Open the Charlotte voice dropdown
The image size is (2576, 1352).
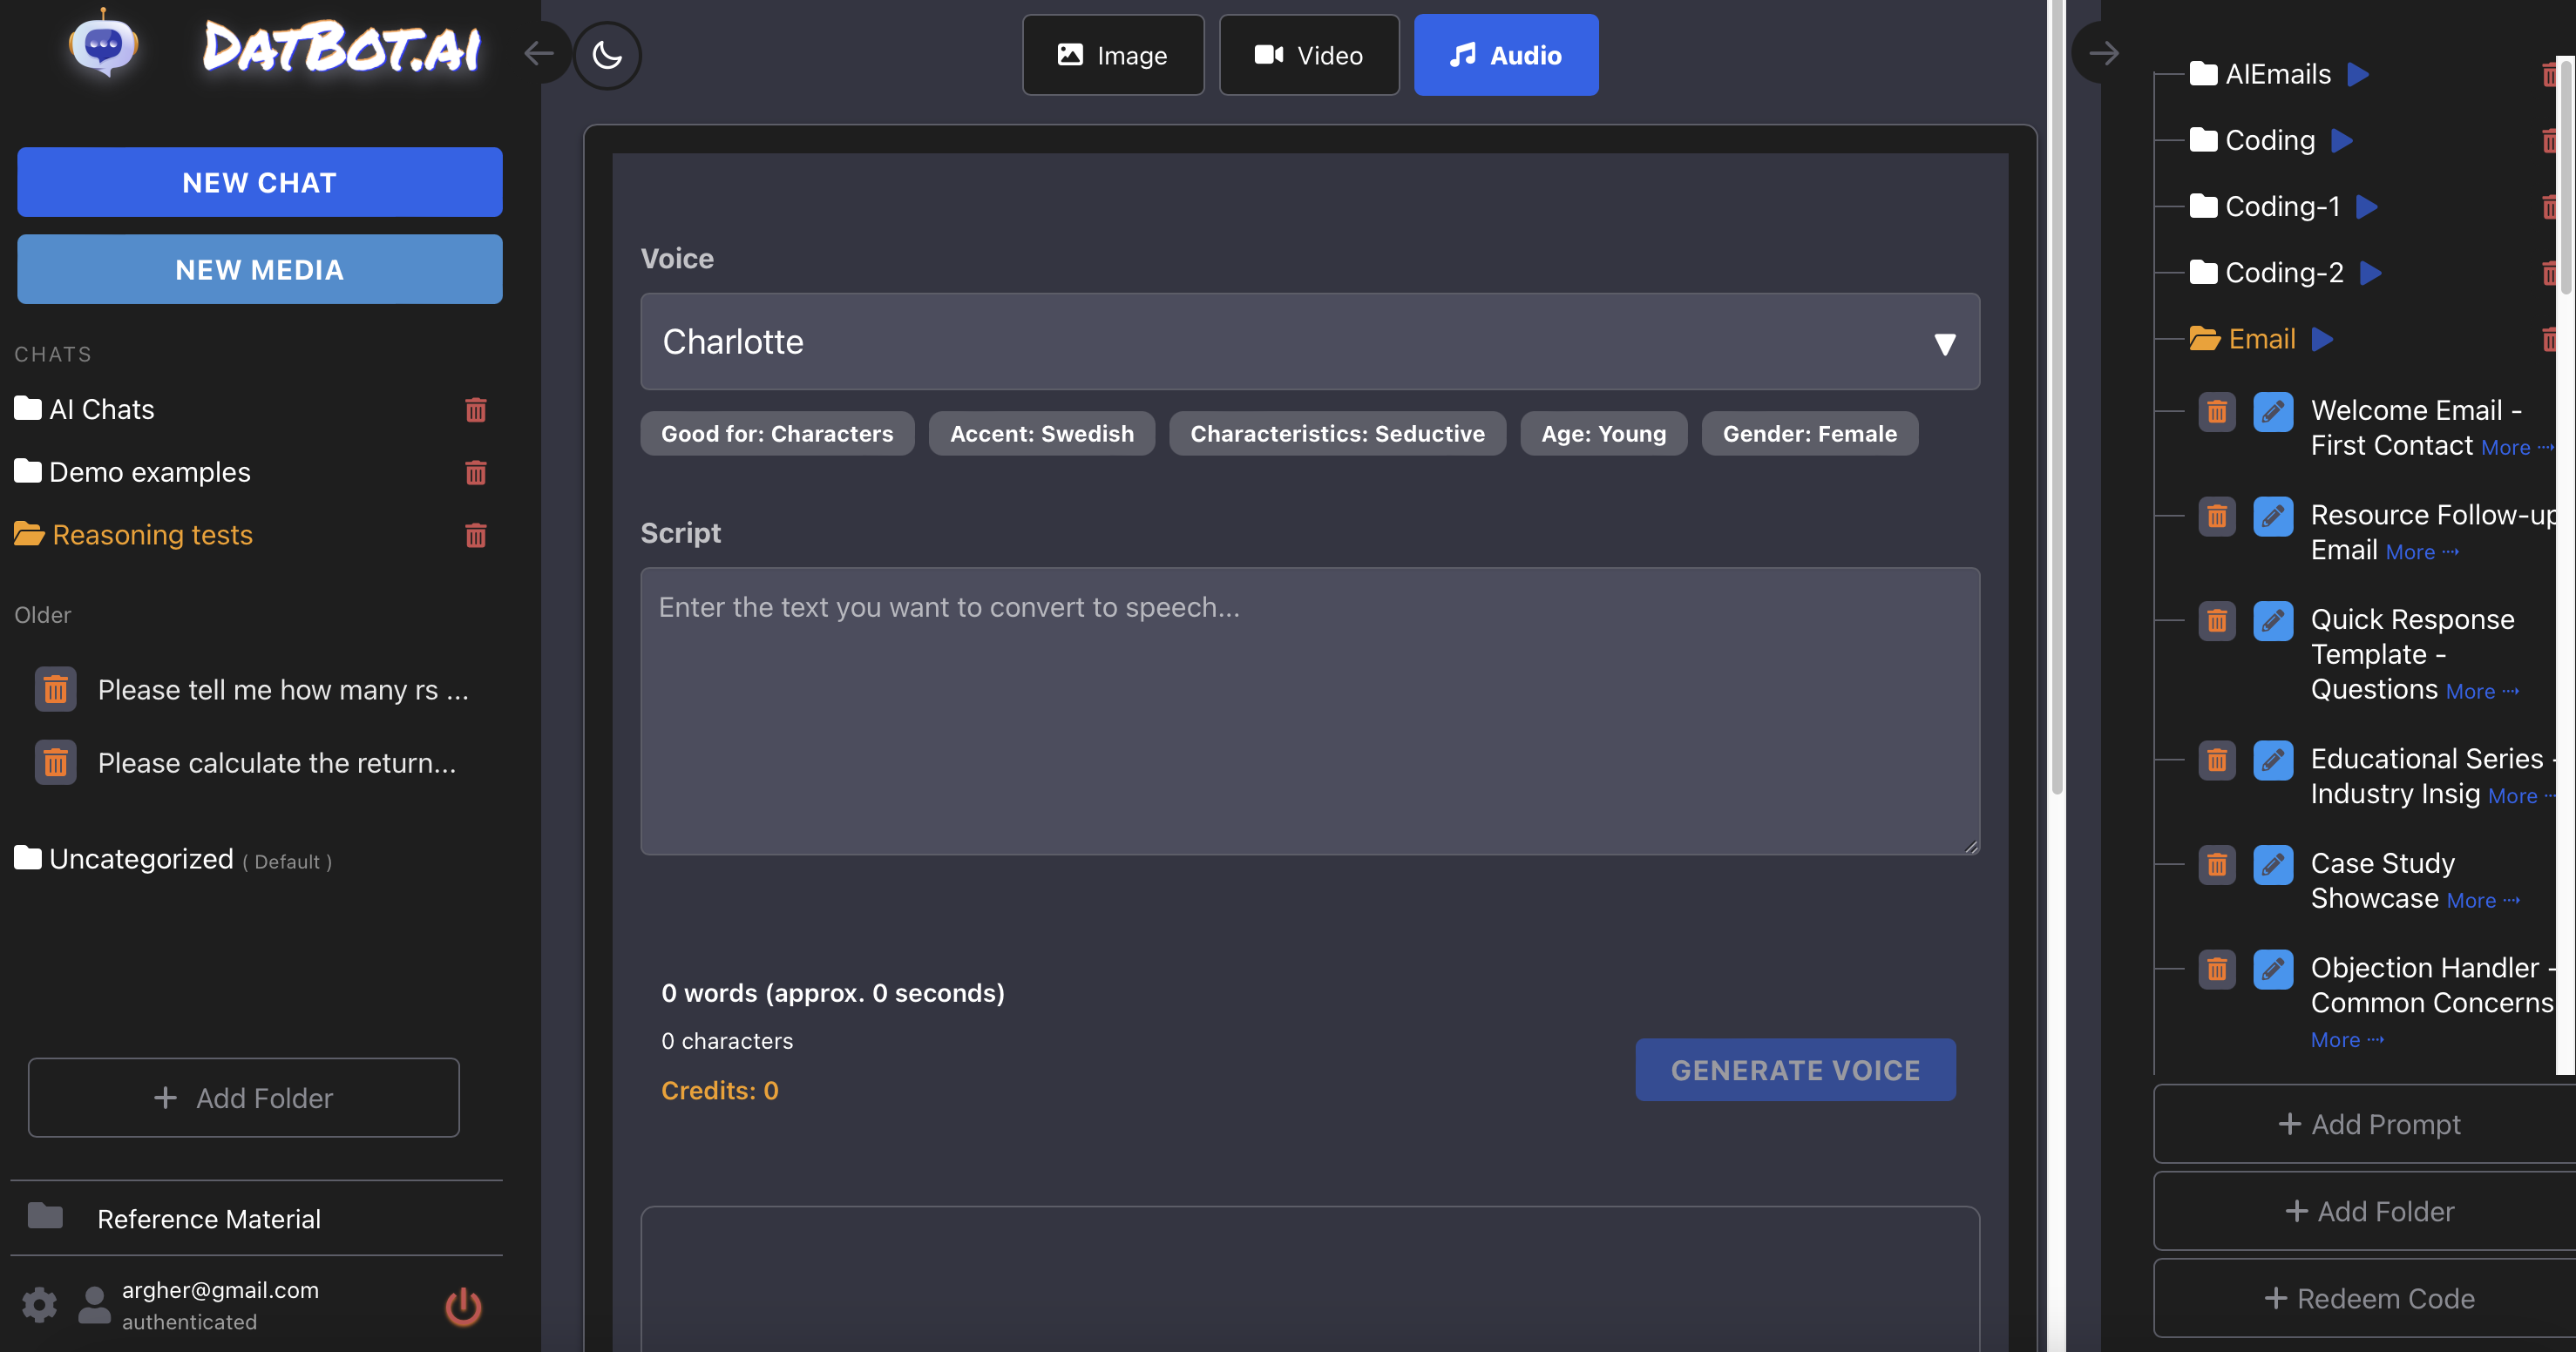coord(1309,342)
